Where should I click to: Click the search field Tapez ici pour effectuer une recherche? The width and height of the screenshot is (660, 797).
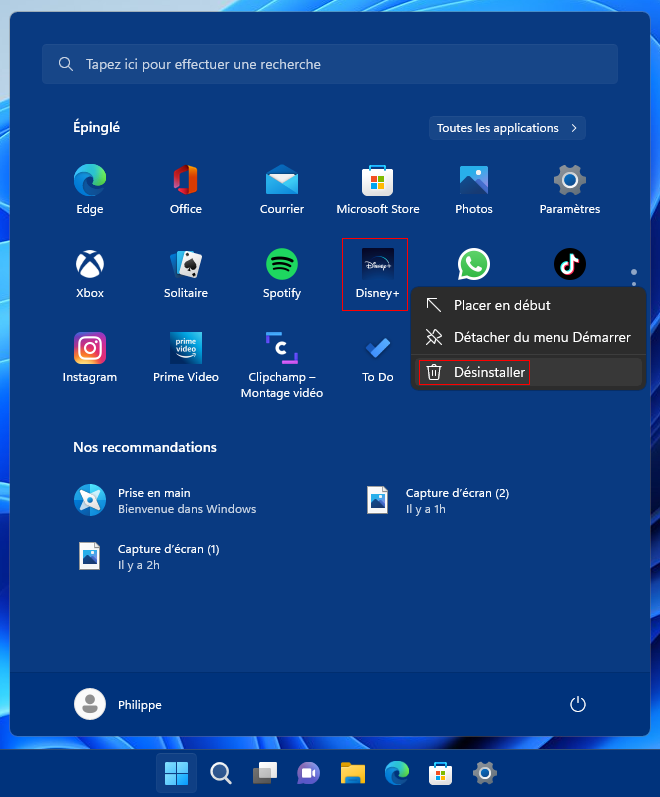tap(329, 64)
